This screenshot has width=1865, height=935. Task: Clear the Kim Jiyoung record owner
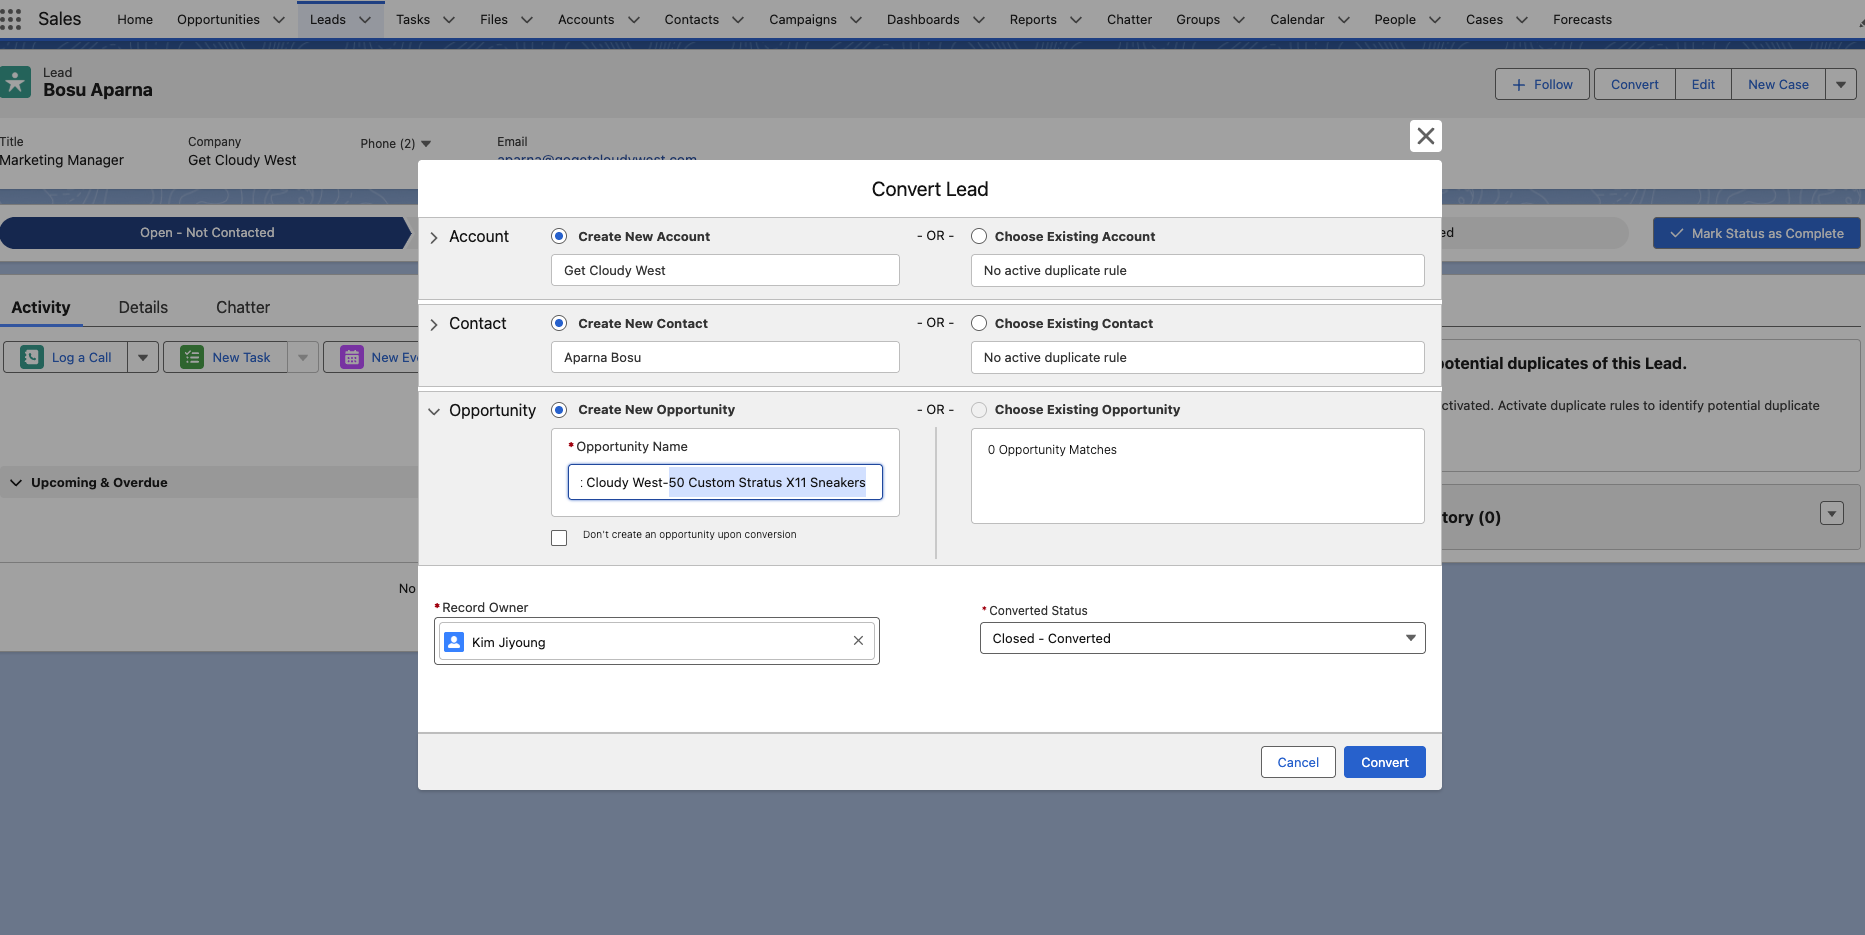click(x=858, y=641)
